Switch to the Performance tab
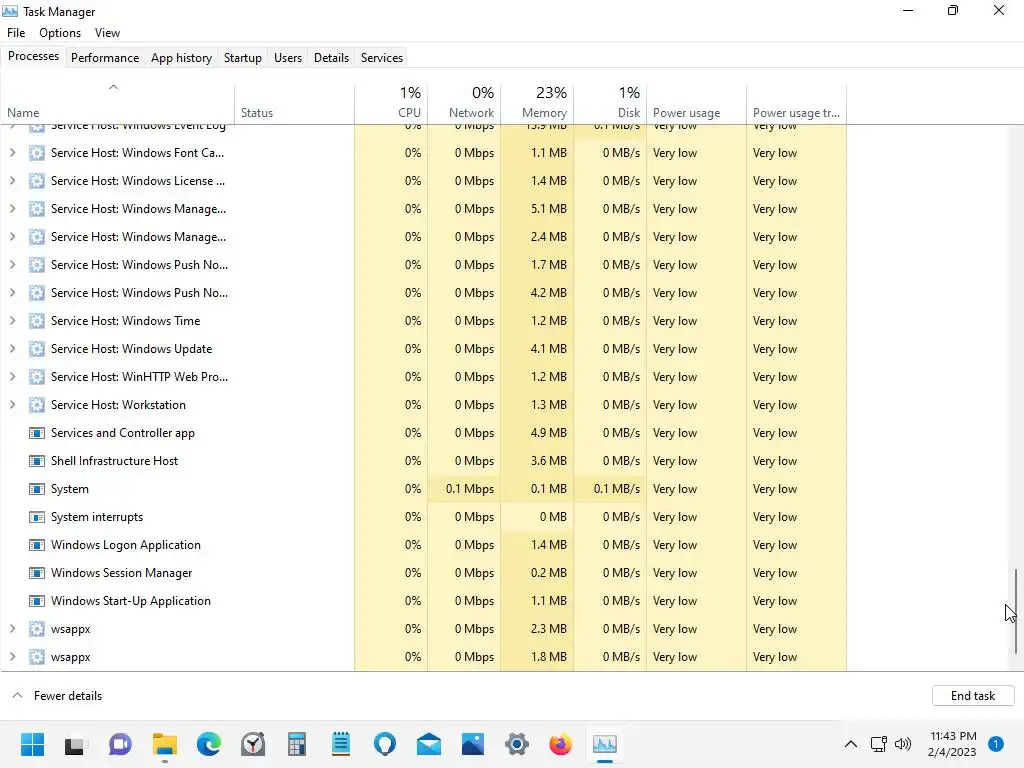1024x768 pixels. click(105, 57)
